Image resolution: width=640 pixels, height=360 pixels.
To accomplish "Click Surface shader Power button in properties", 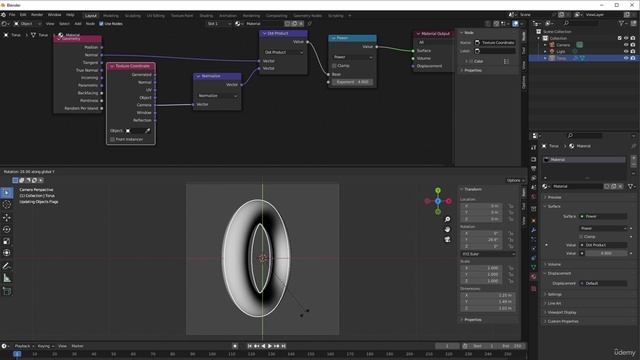I will point(603,216).
